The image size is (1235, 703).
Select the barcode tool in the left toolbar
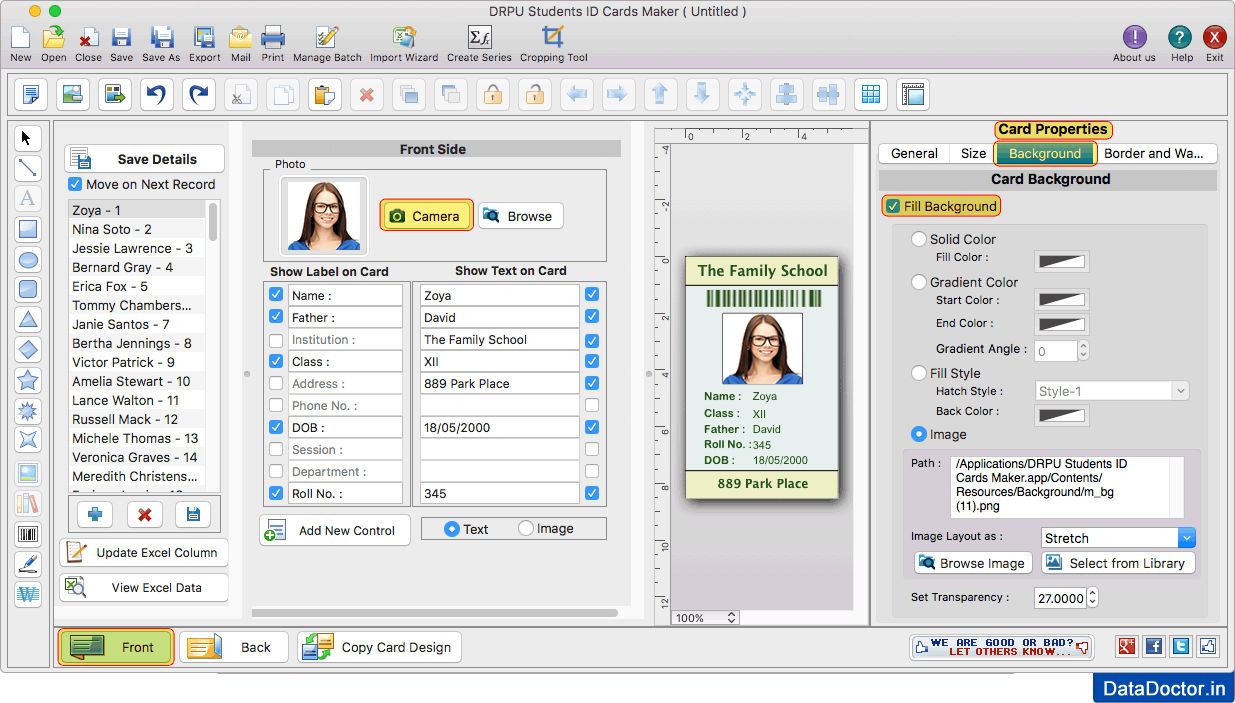coord(28,534)
